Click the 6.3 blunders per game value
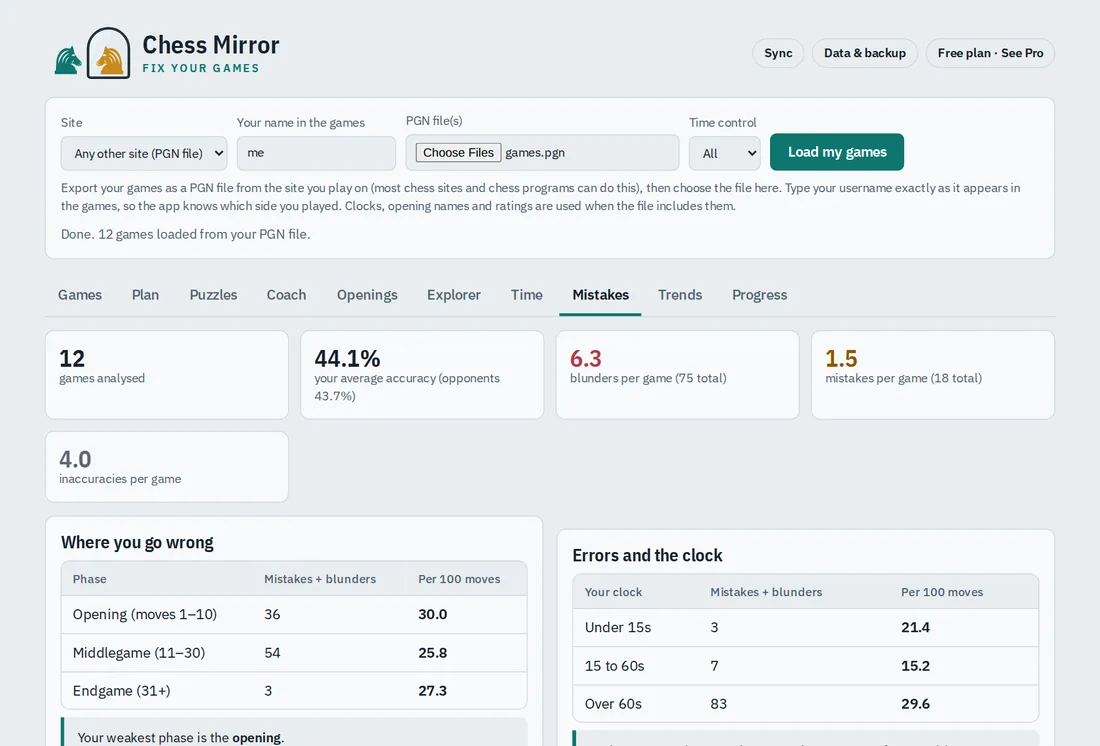1100x746 pixels. (586, 359)
